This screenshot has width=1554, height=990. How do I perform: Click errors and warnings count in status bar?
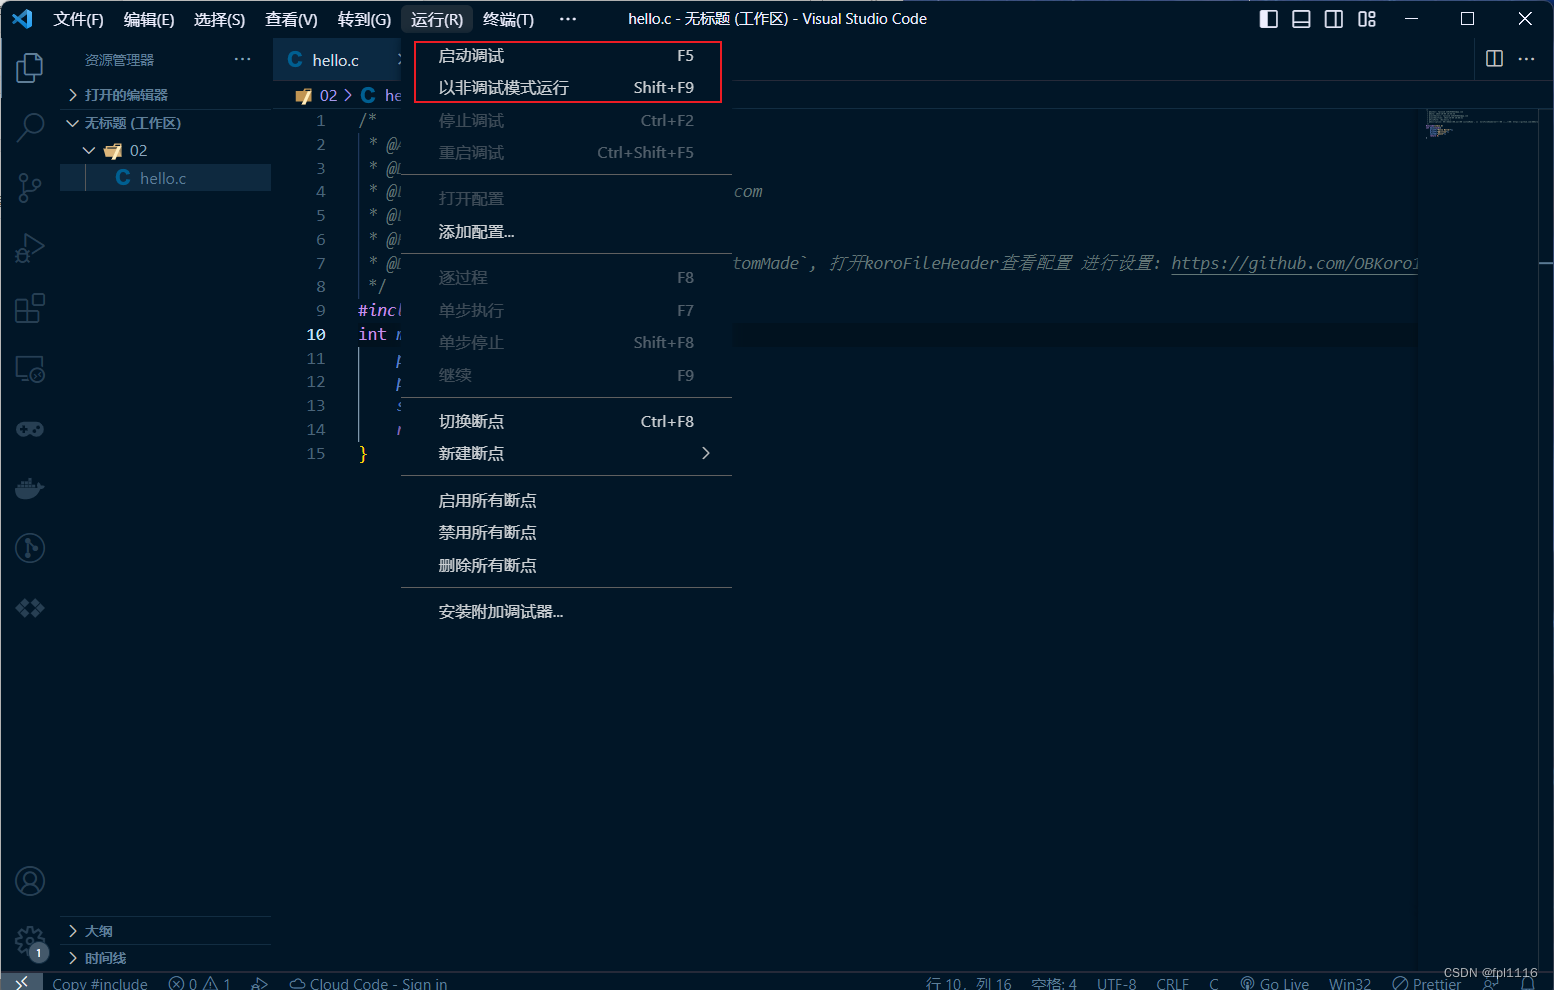tap(200, 983)
